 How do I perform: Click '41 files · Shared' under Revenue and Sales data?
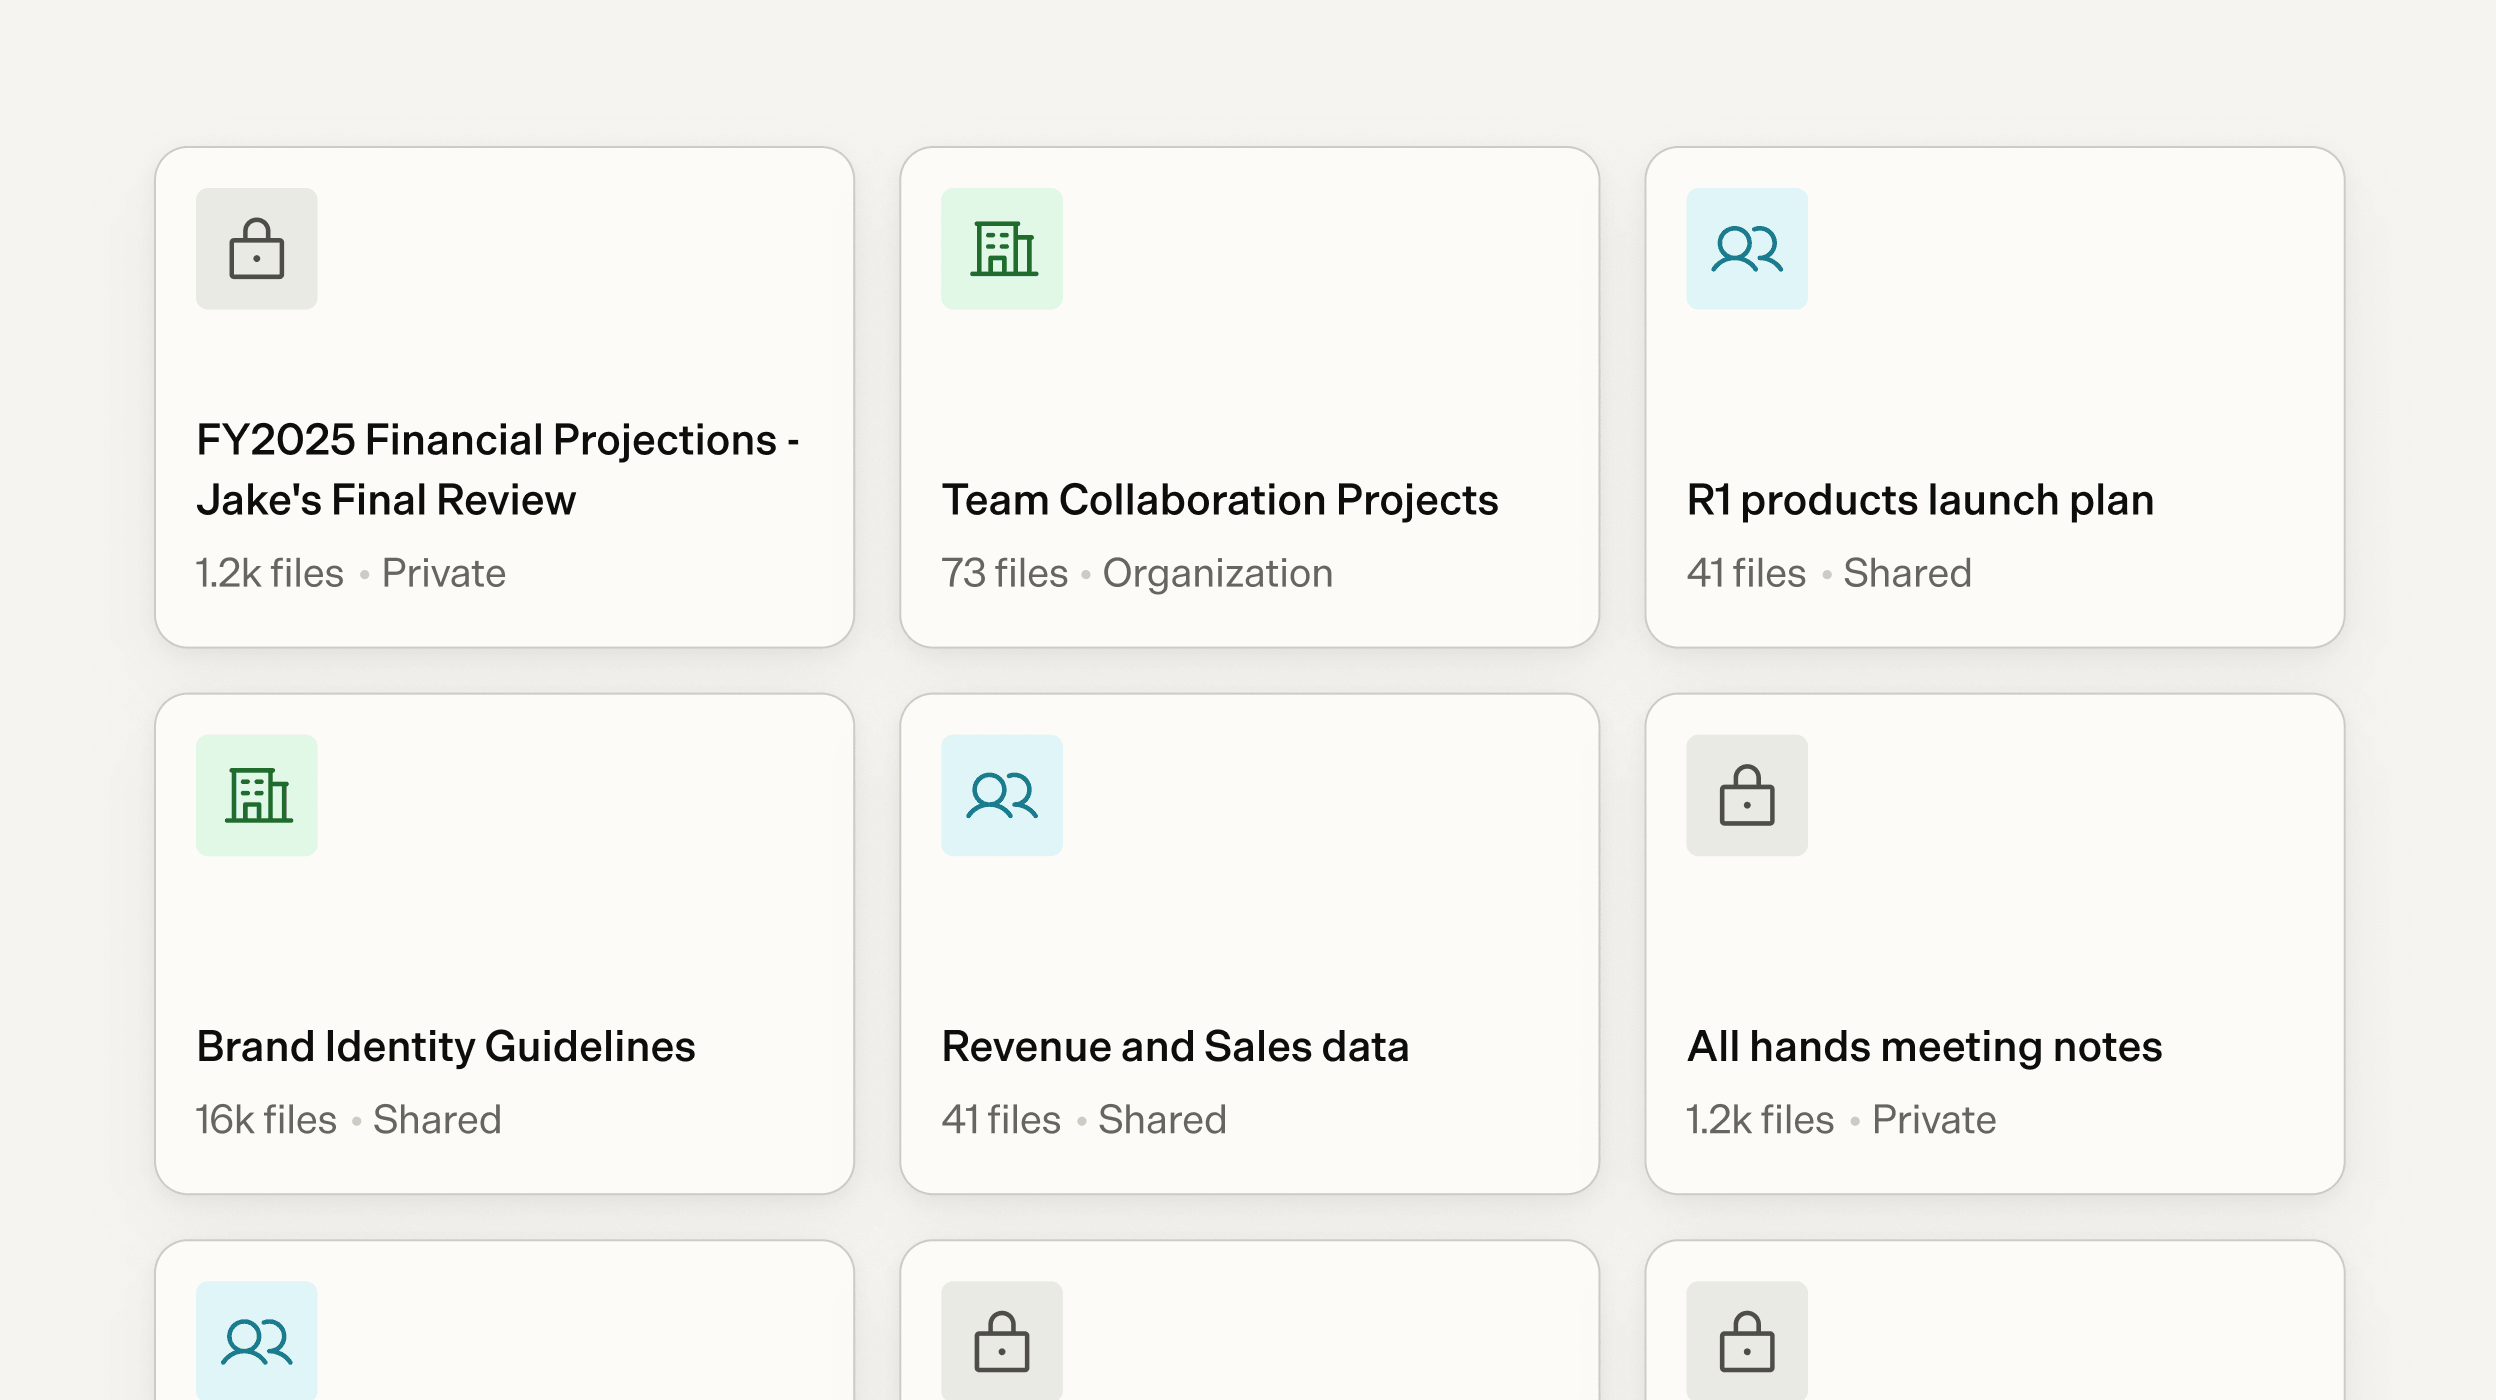(1084, 1119)
